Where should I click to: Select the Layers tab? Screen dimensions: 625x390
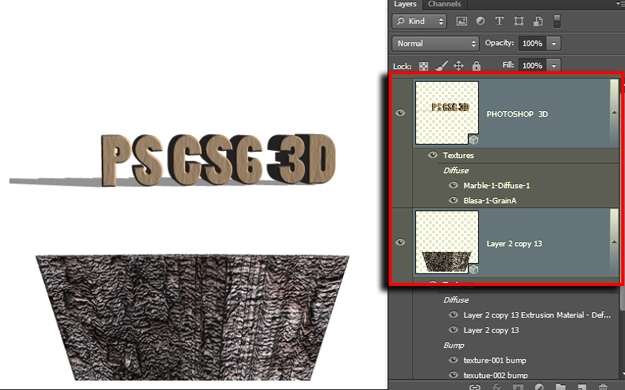point(405,4)
